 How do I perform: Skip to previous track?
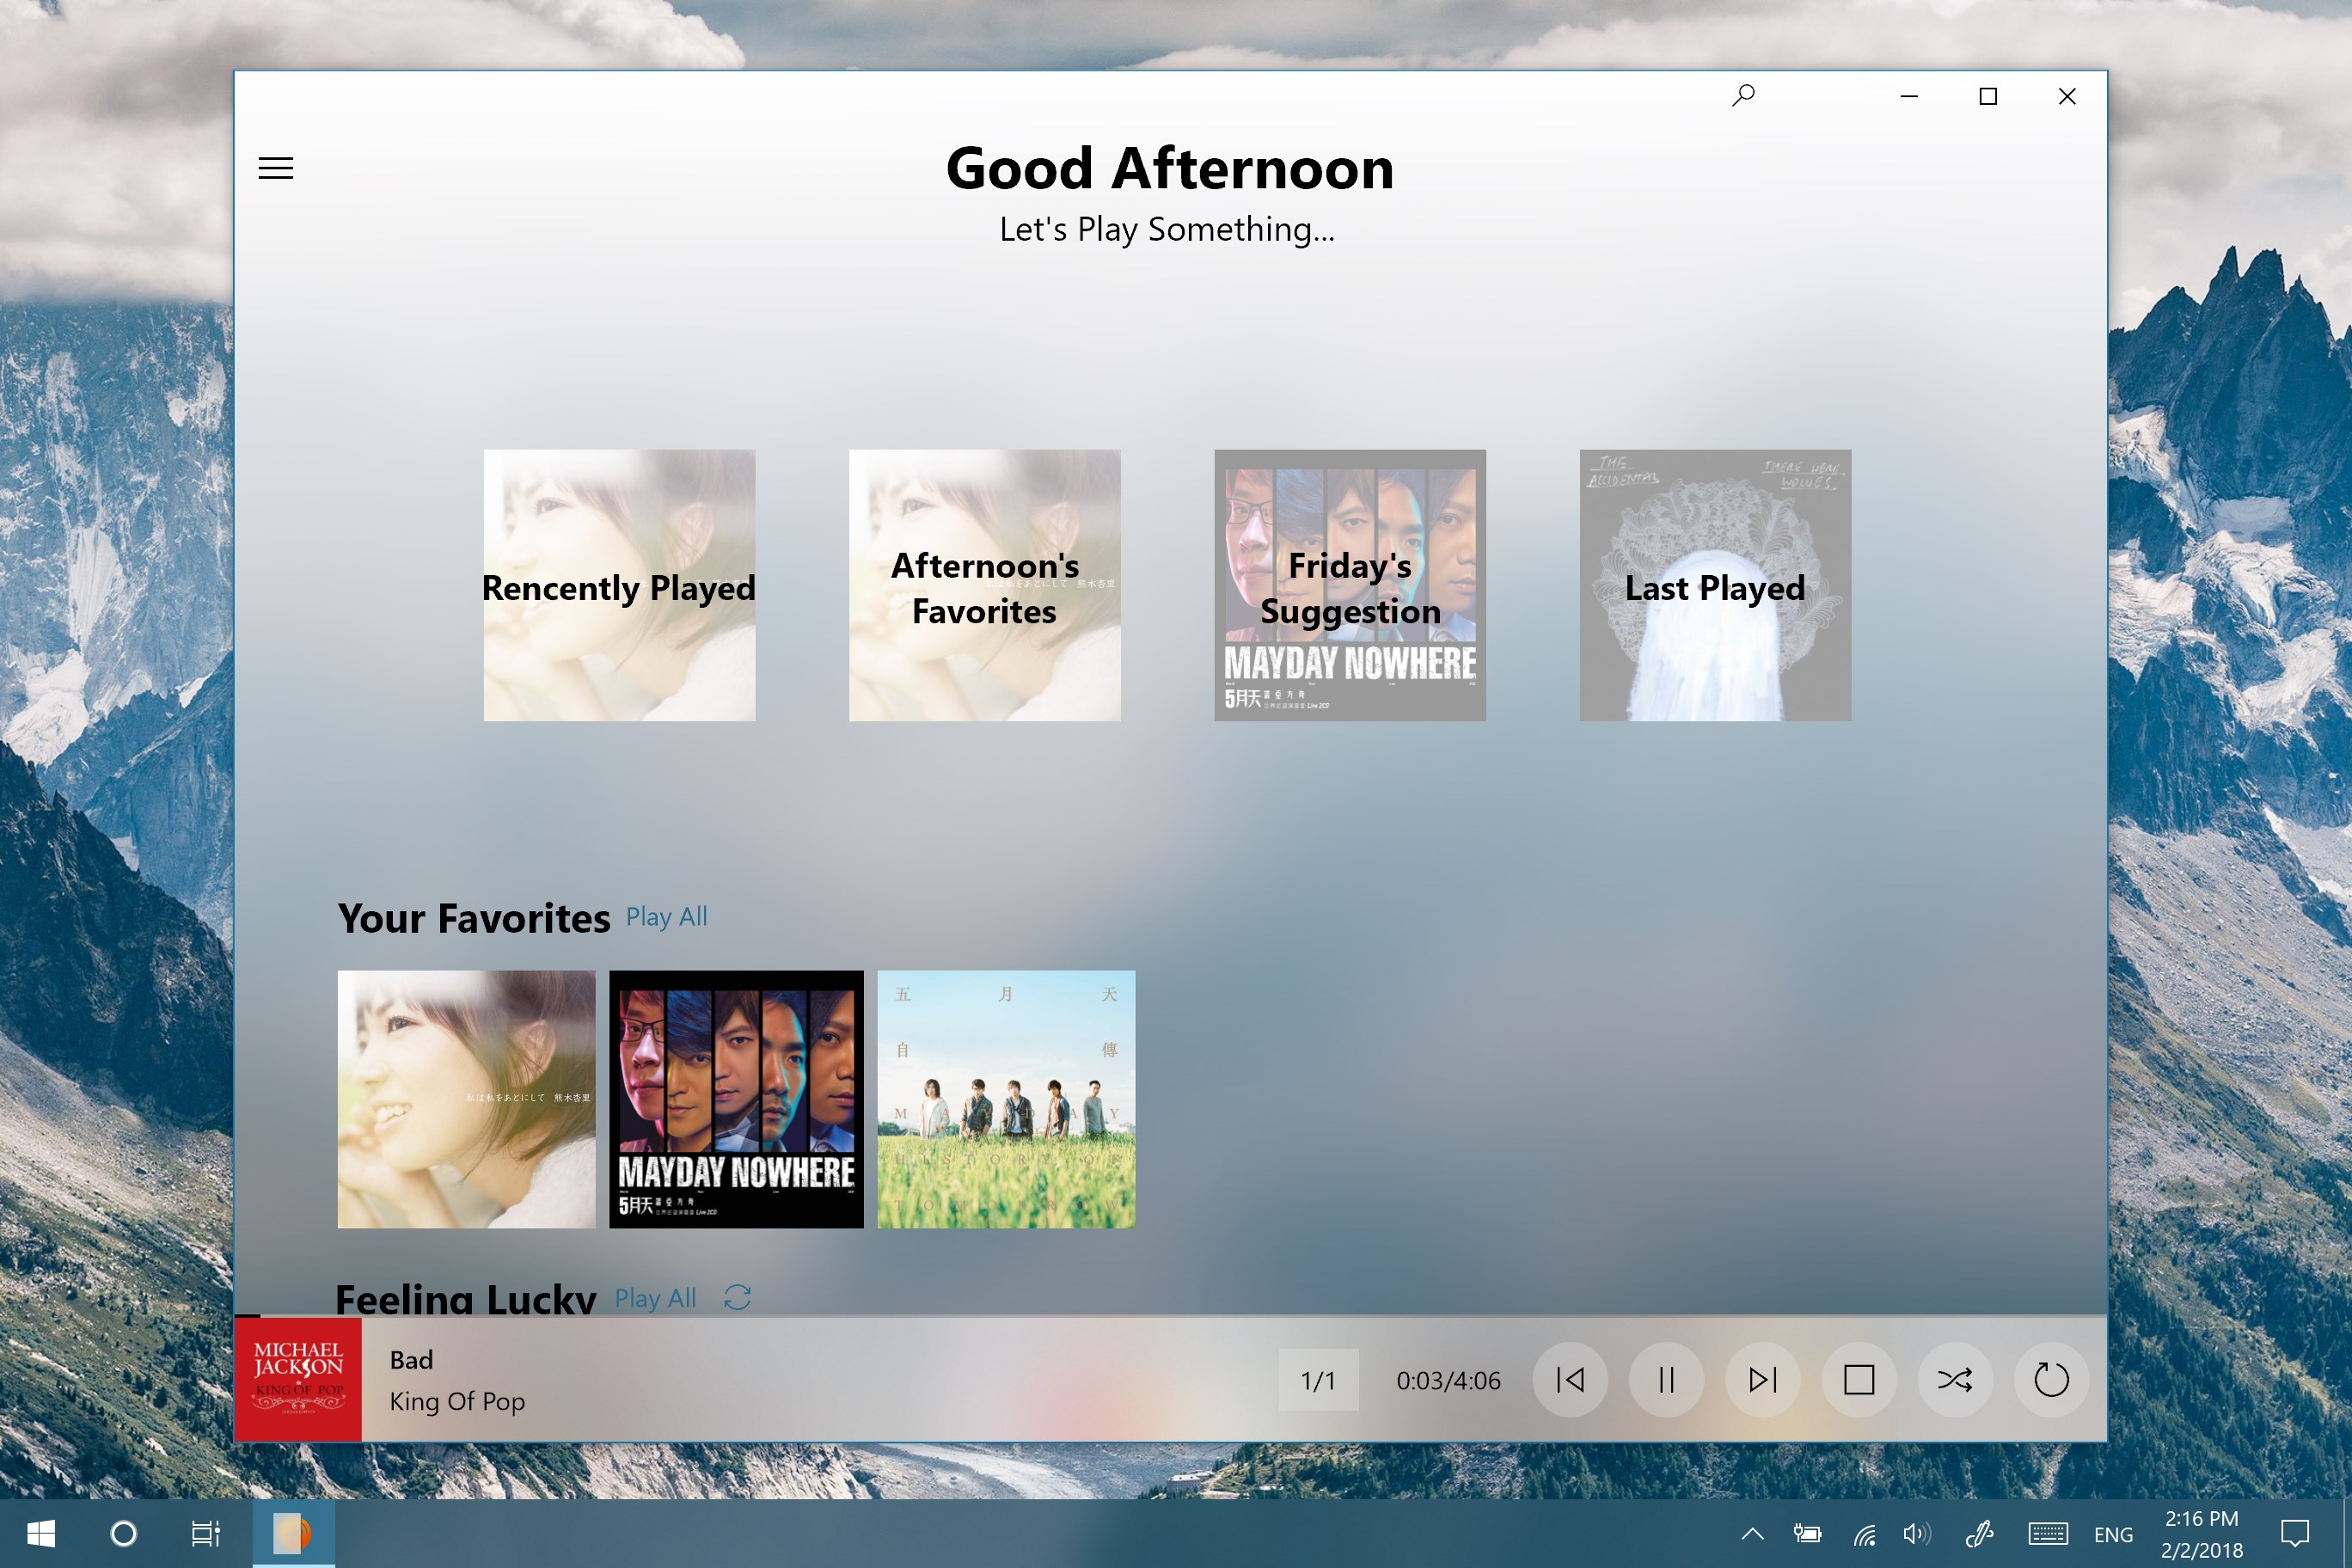(1570, 1380)
